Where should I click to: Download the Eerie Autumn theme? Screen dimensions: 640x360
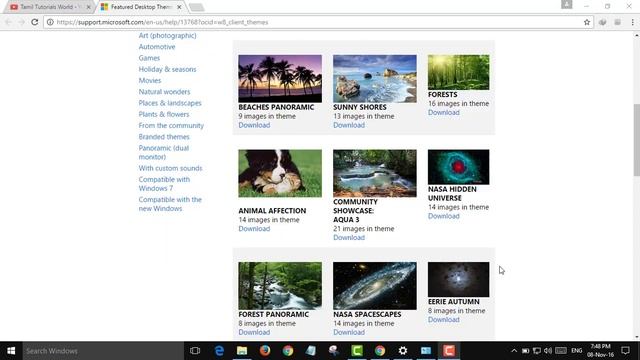click(443, 320)
